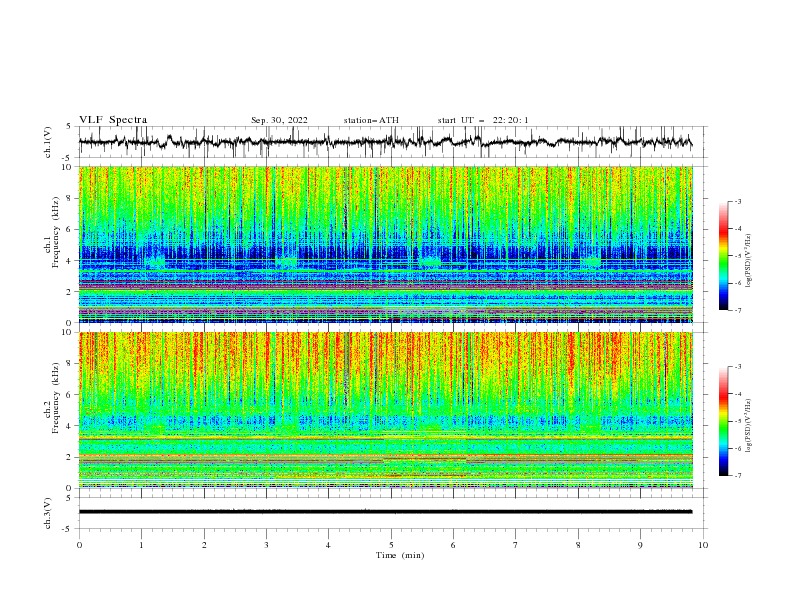The width and height of the screenshot is (792, 612).
Task: Click the time axis tick label "7"
Action: pyautogui.click(x=516, y=545)
